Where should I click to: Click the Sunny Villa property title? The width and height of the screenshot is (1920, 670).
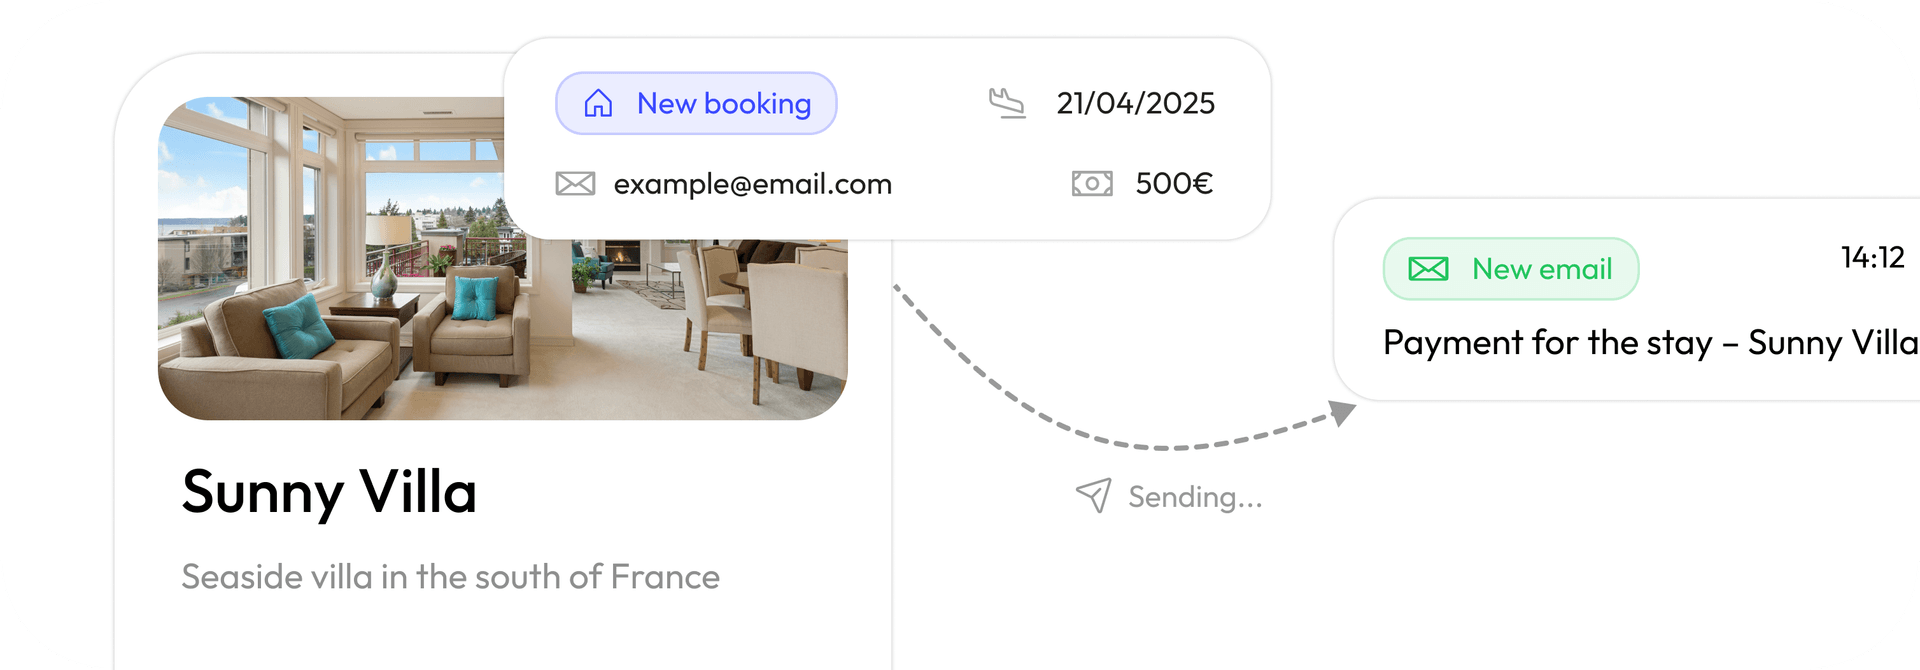tap(329, 492)
